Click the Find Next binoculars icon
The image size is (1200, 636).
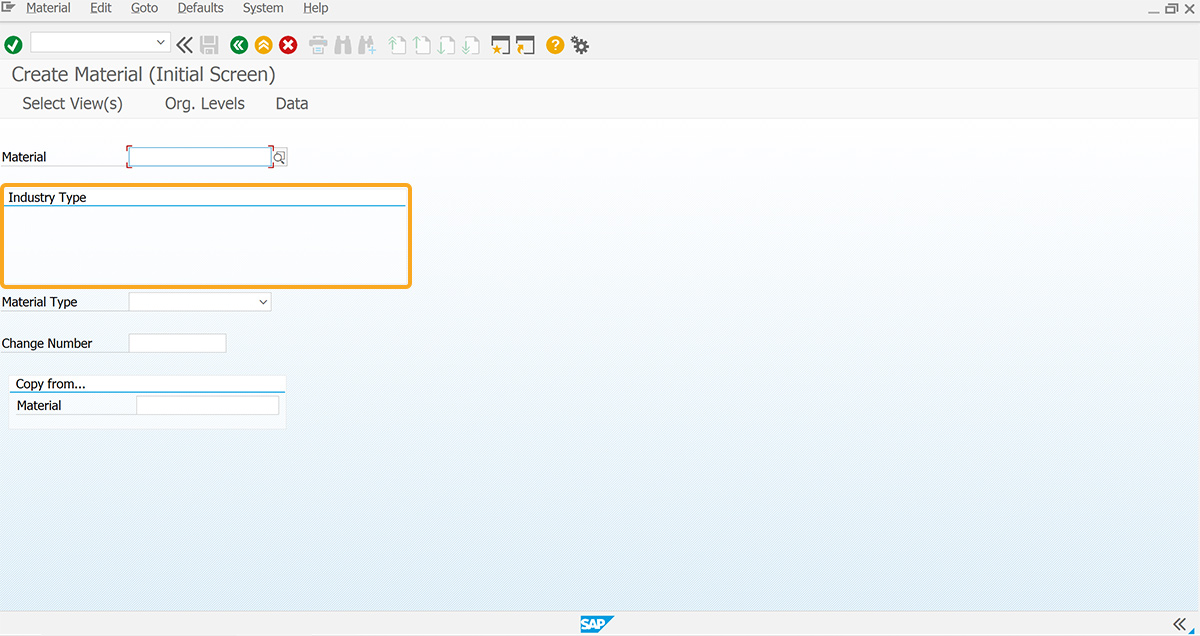[x=366, y=45]
